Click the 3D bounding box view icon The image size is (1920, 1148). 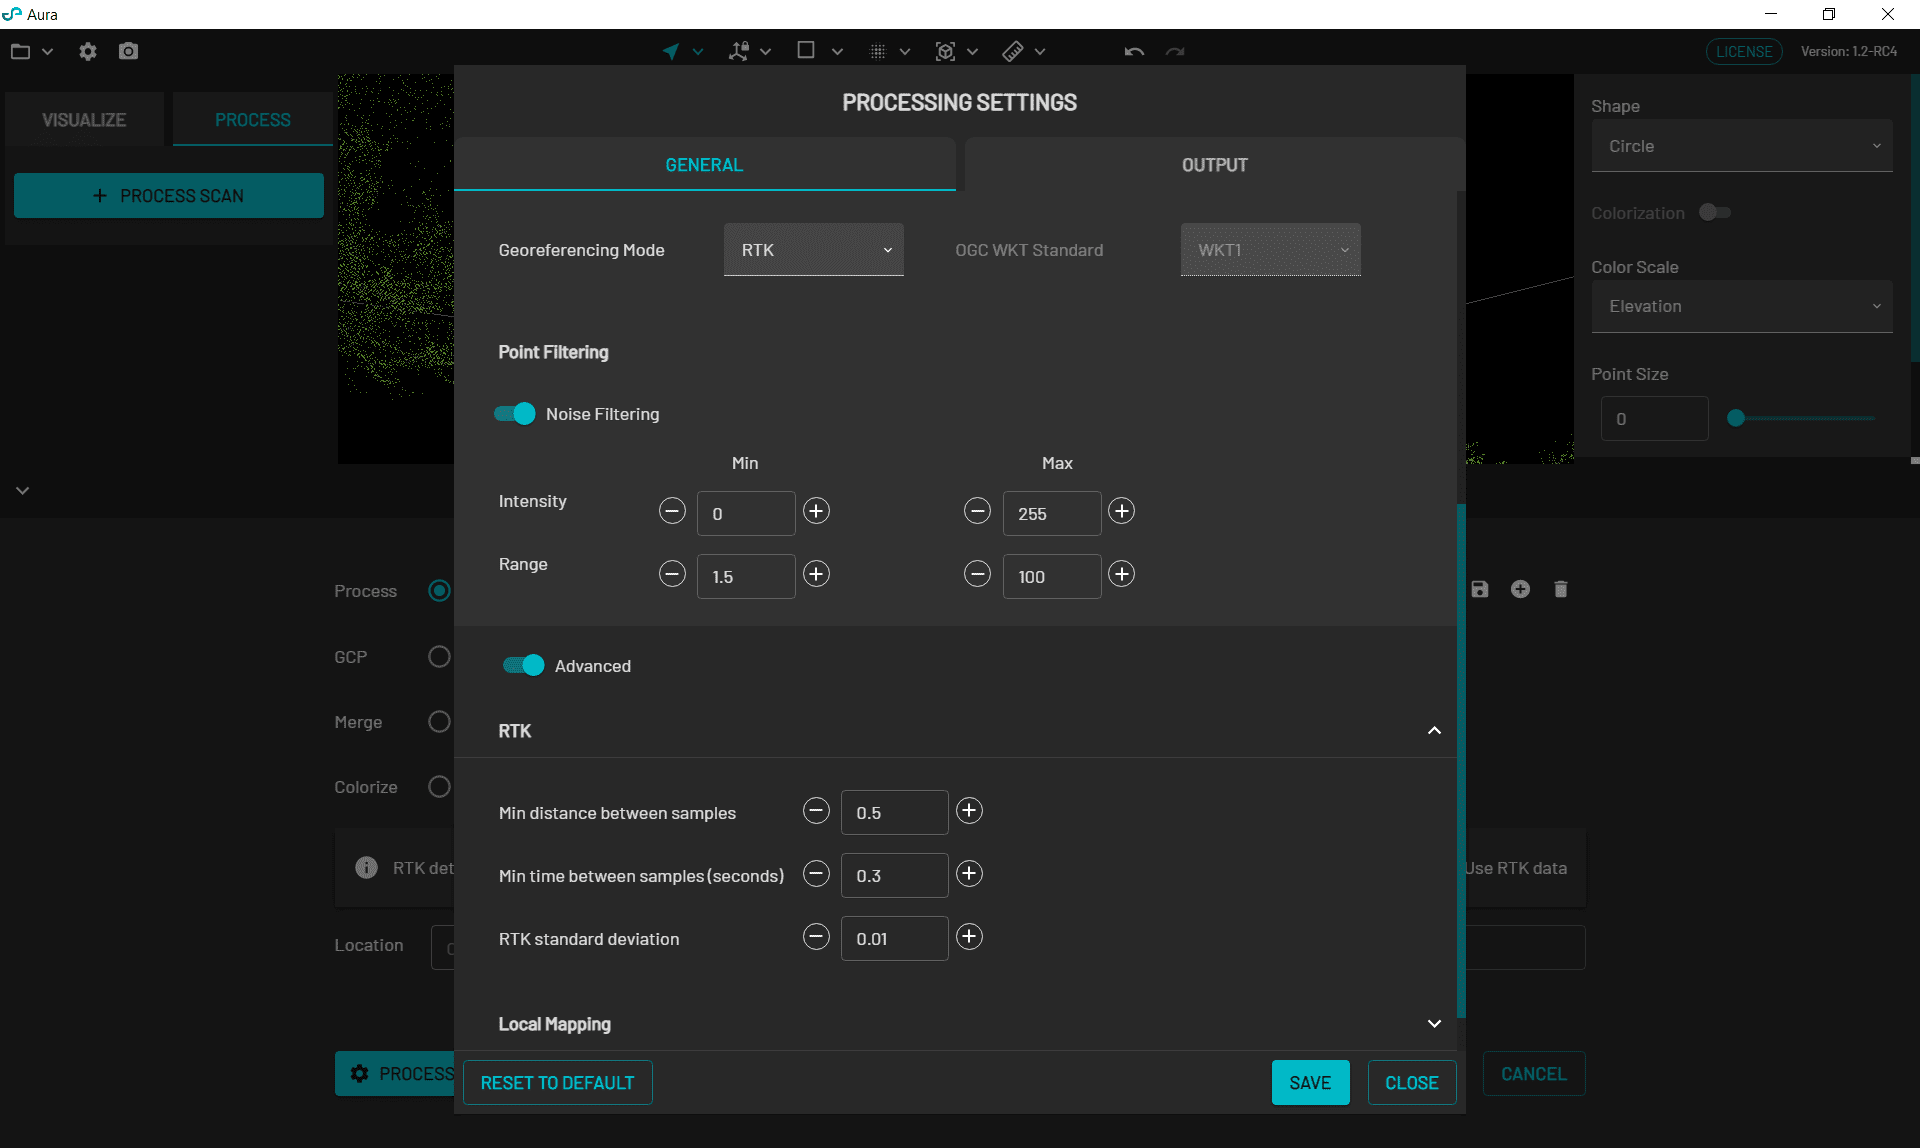tap(945, 51)
